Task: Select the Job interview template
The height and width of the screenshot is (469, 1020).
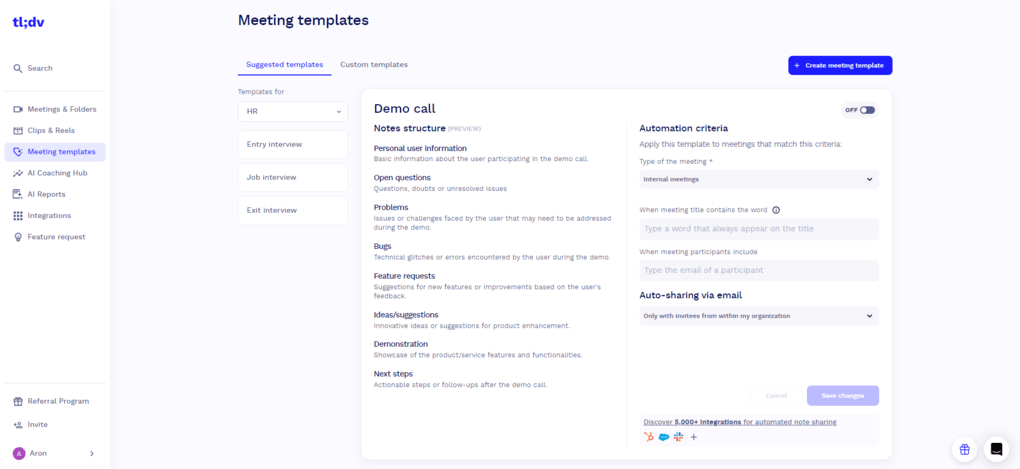Action: click(293, 178)
